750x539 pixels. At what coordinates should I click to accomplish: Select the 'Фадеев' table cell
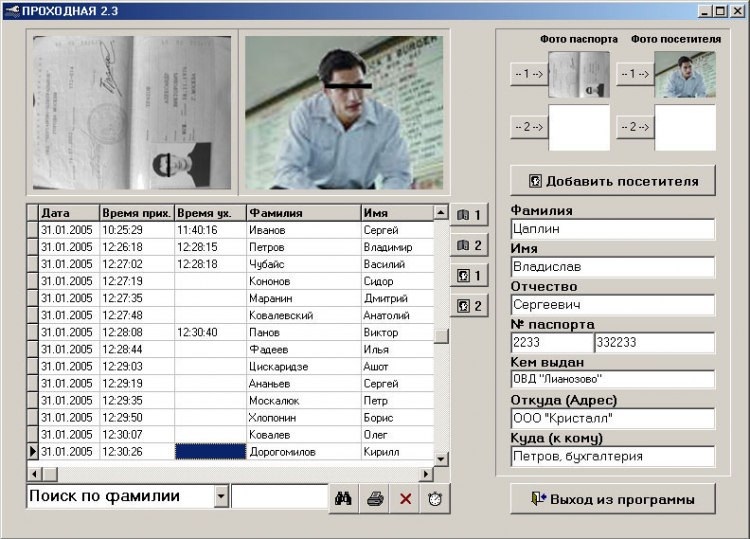pyautogui.click(x=304, y=350)
